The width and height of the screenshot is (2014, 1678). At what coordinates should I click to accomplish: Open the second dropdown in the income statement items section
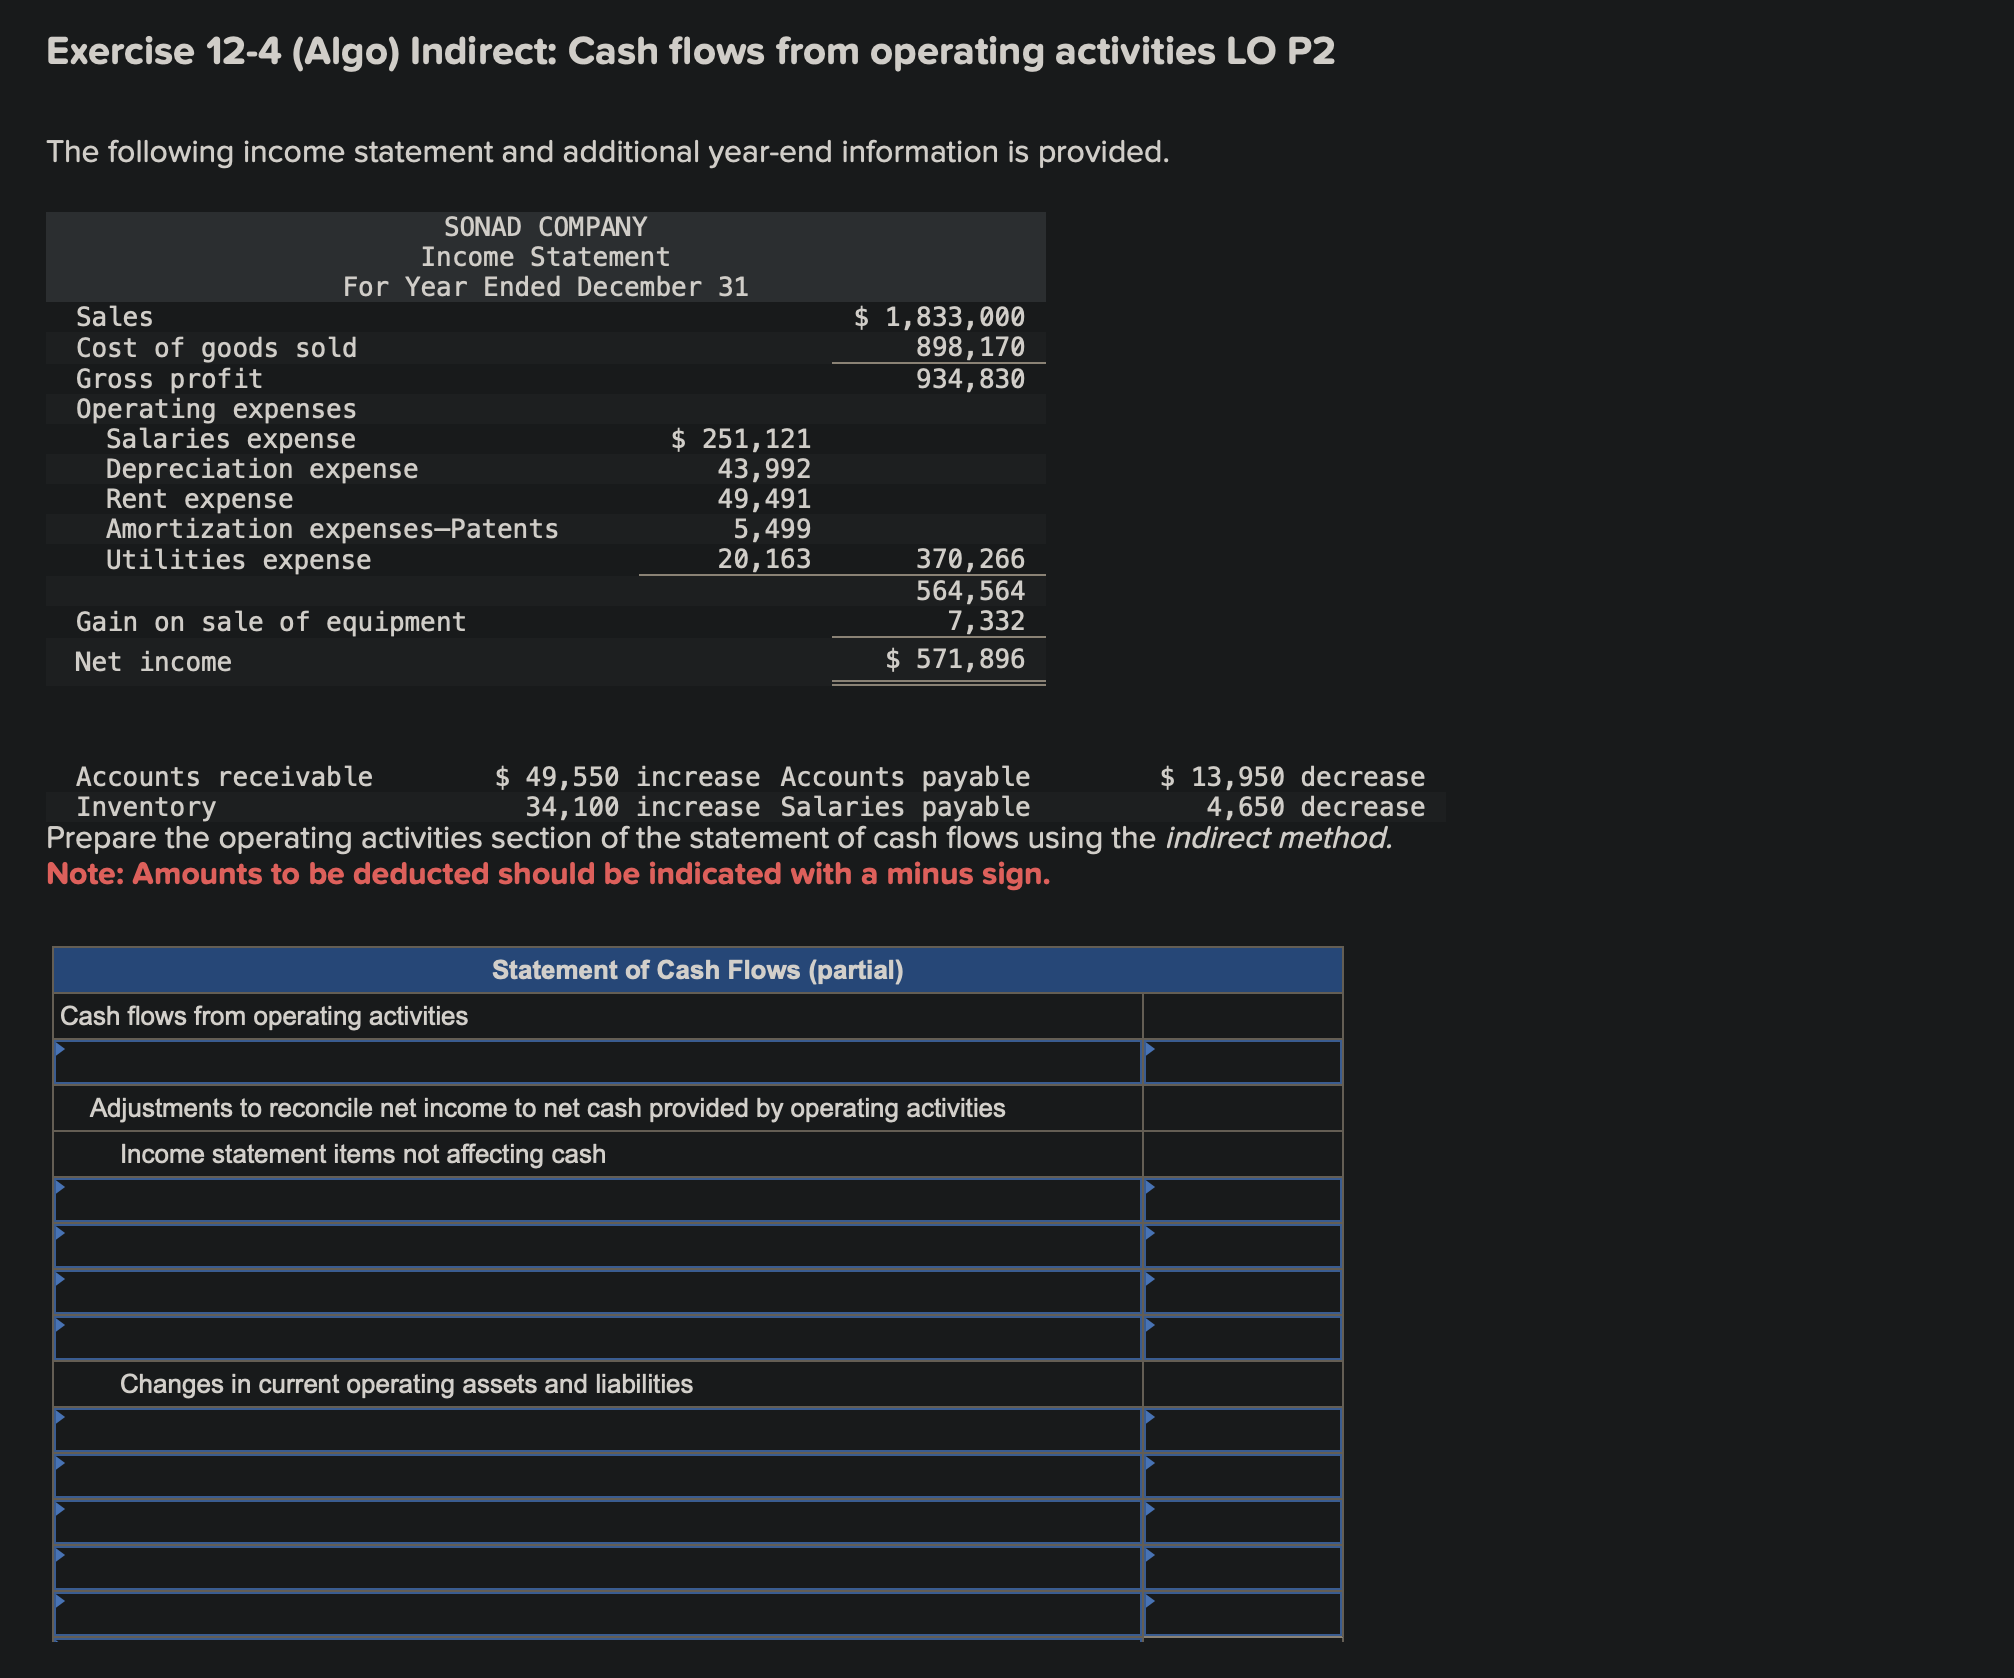[600, 1245]
